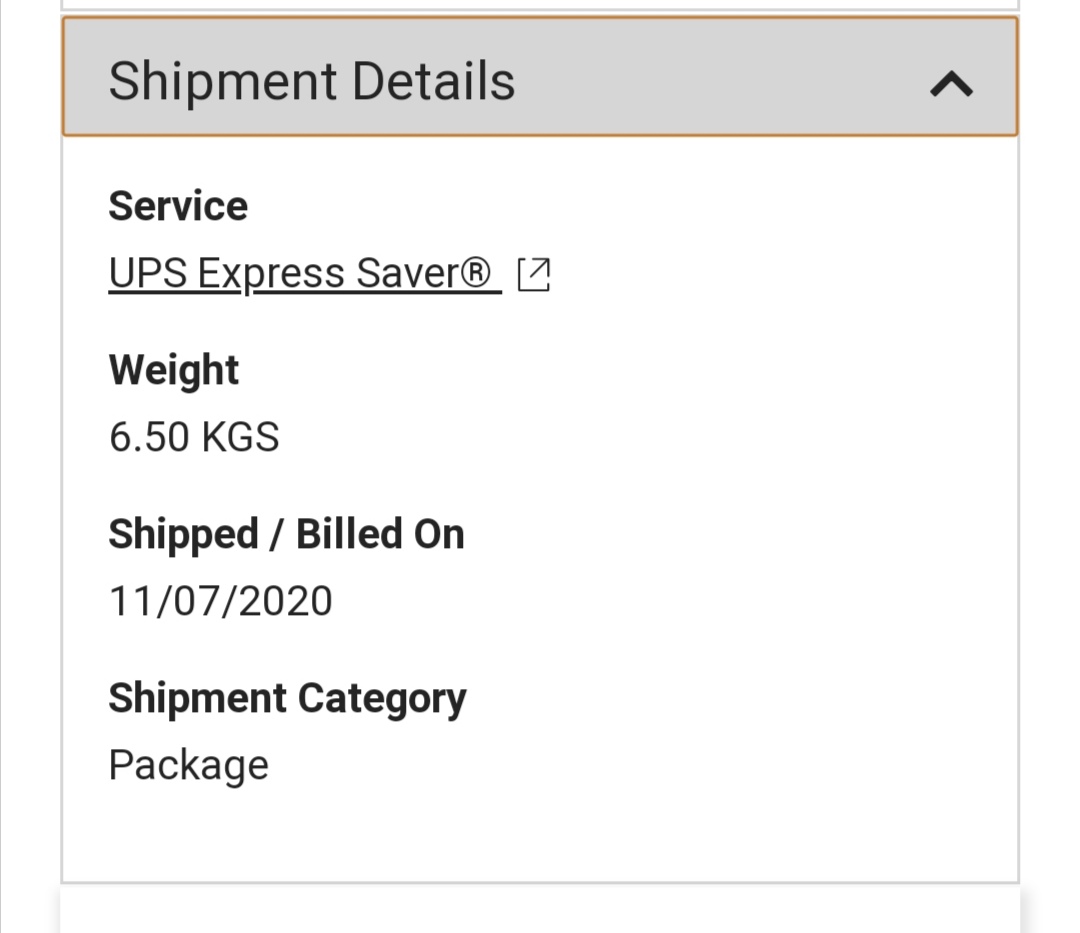The width and height of the screenshot is (1080, 933).
Task: Select the 11/07/2020 date text
Action: pyautogui.click(x=220, y=601)
